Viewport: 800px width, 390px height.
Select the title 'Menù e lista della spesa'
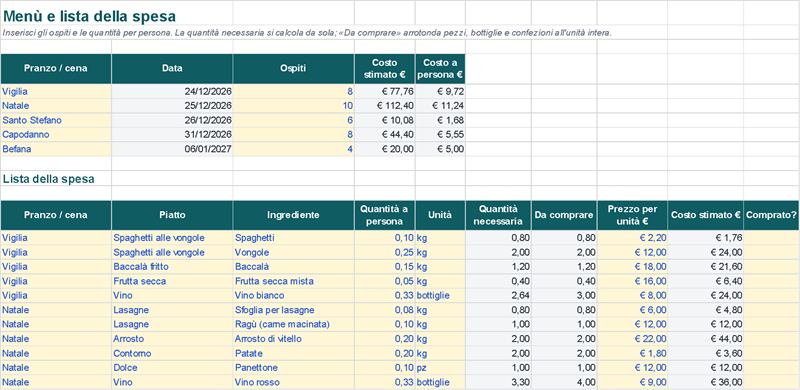click(x=89, y=16)
